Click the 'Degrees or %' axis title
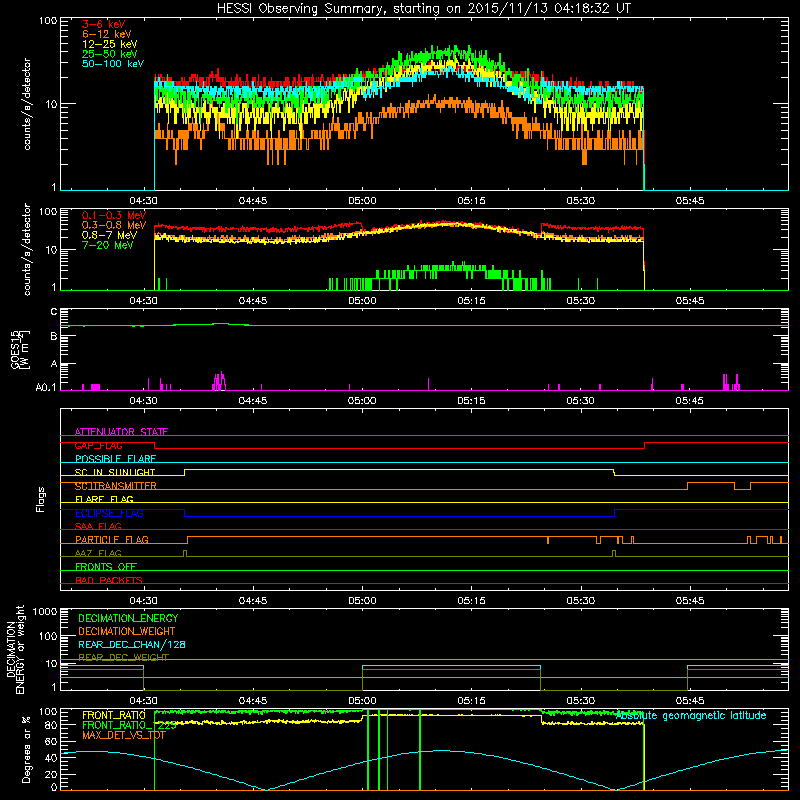 point(26,750)
